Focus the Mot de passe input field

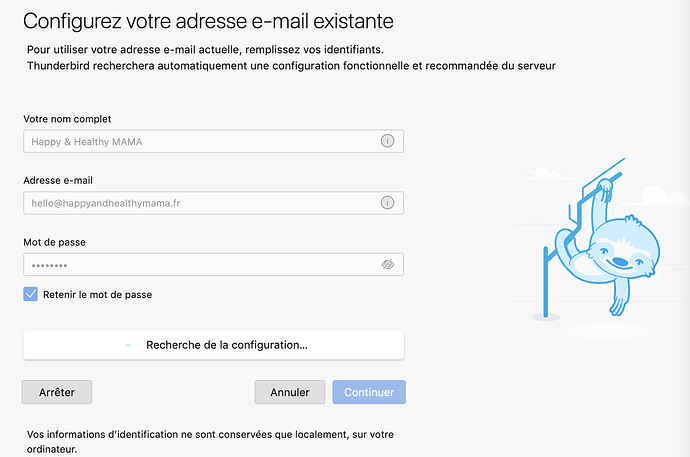(213, 264)
